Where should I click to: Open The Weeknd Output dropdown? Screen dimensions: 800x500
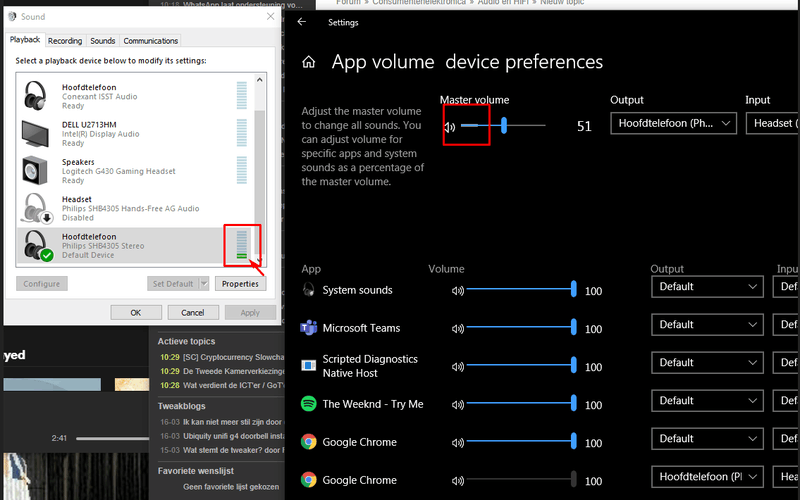pyautogui.click(x=707, y=401)
